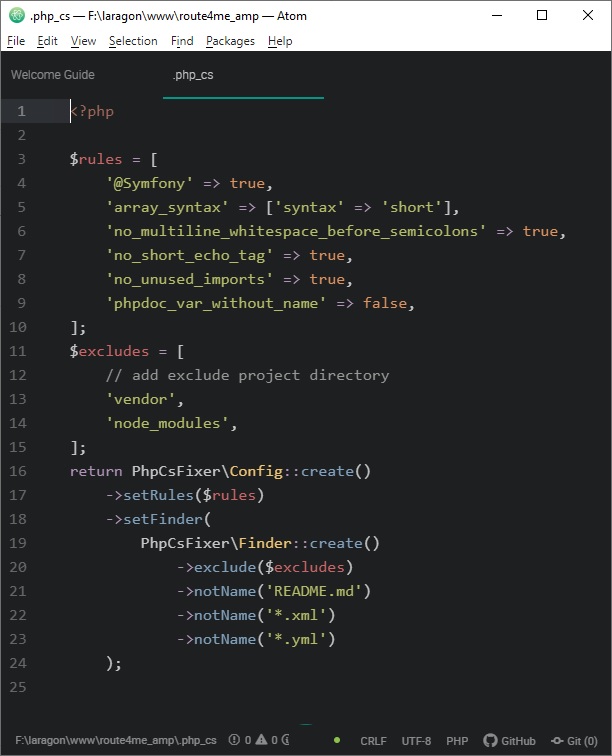Switch to the Welcome Guide tab

(x=53, y=75)
